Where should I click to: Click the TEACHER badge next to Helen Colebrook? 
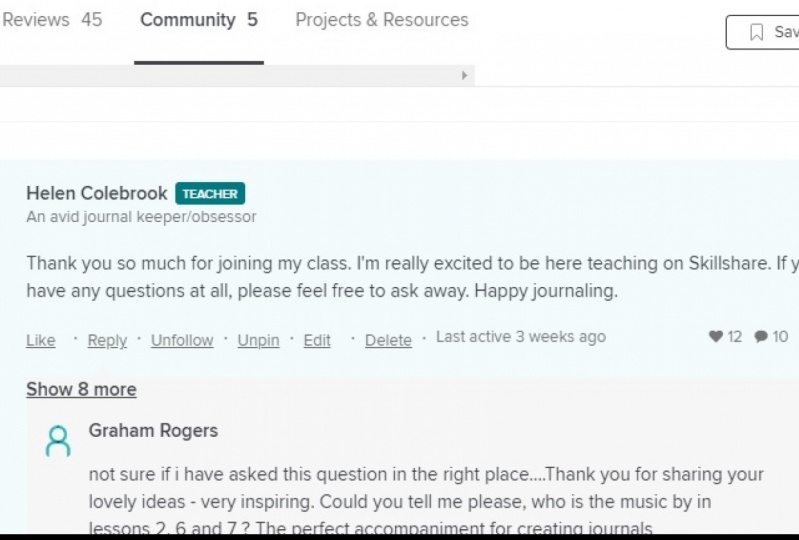coord(210,194)
